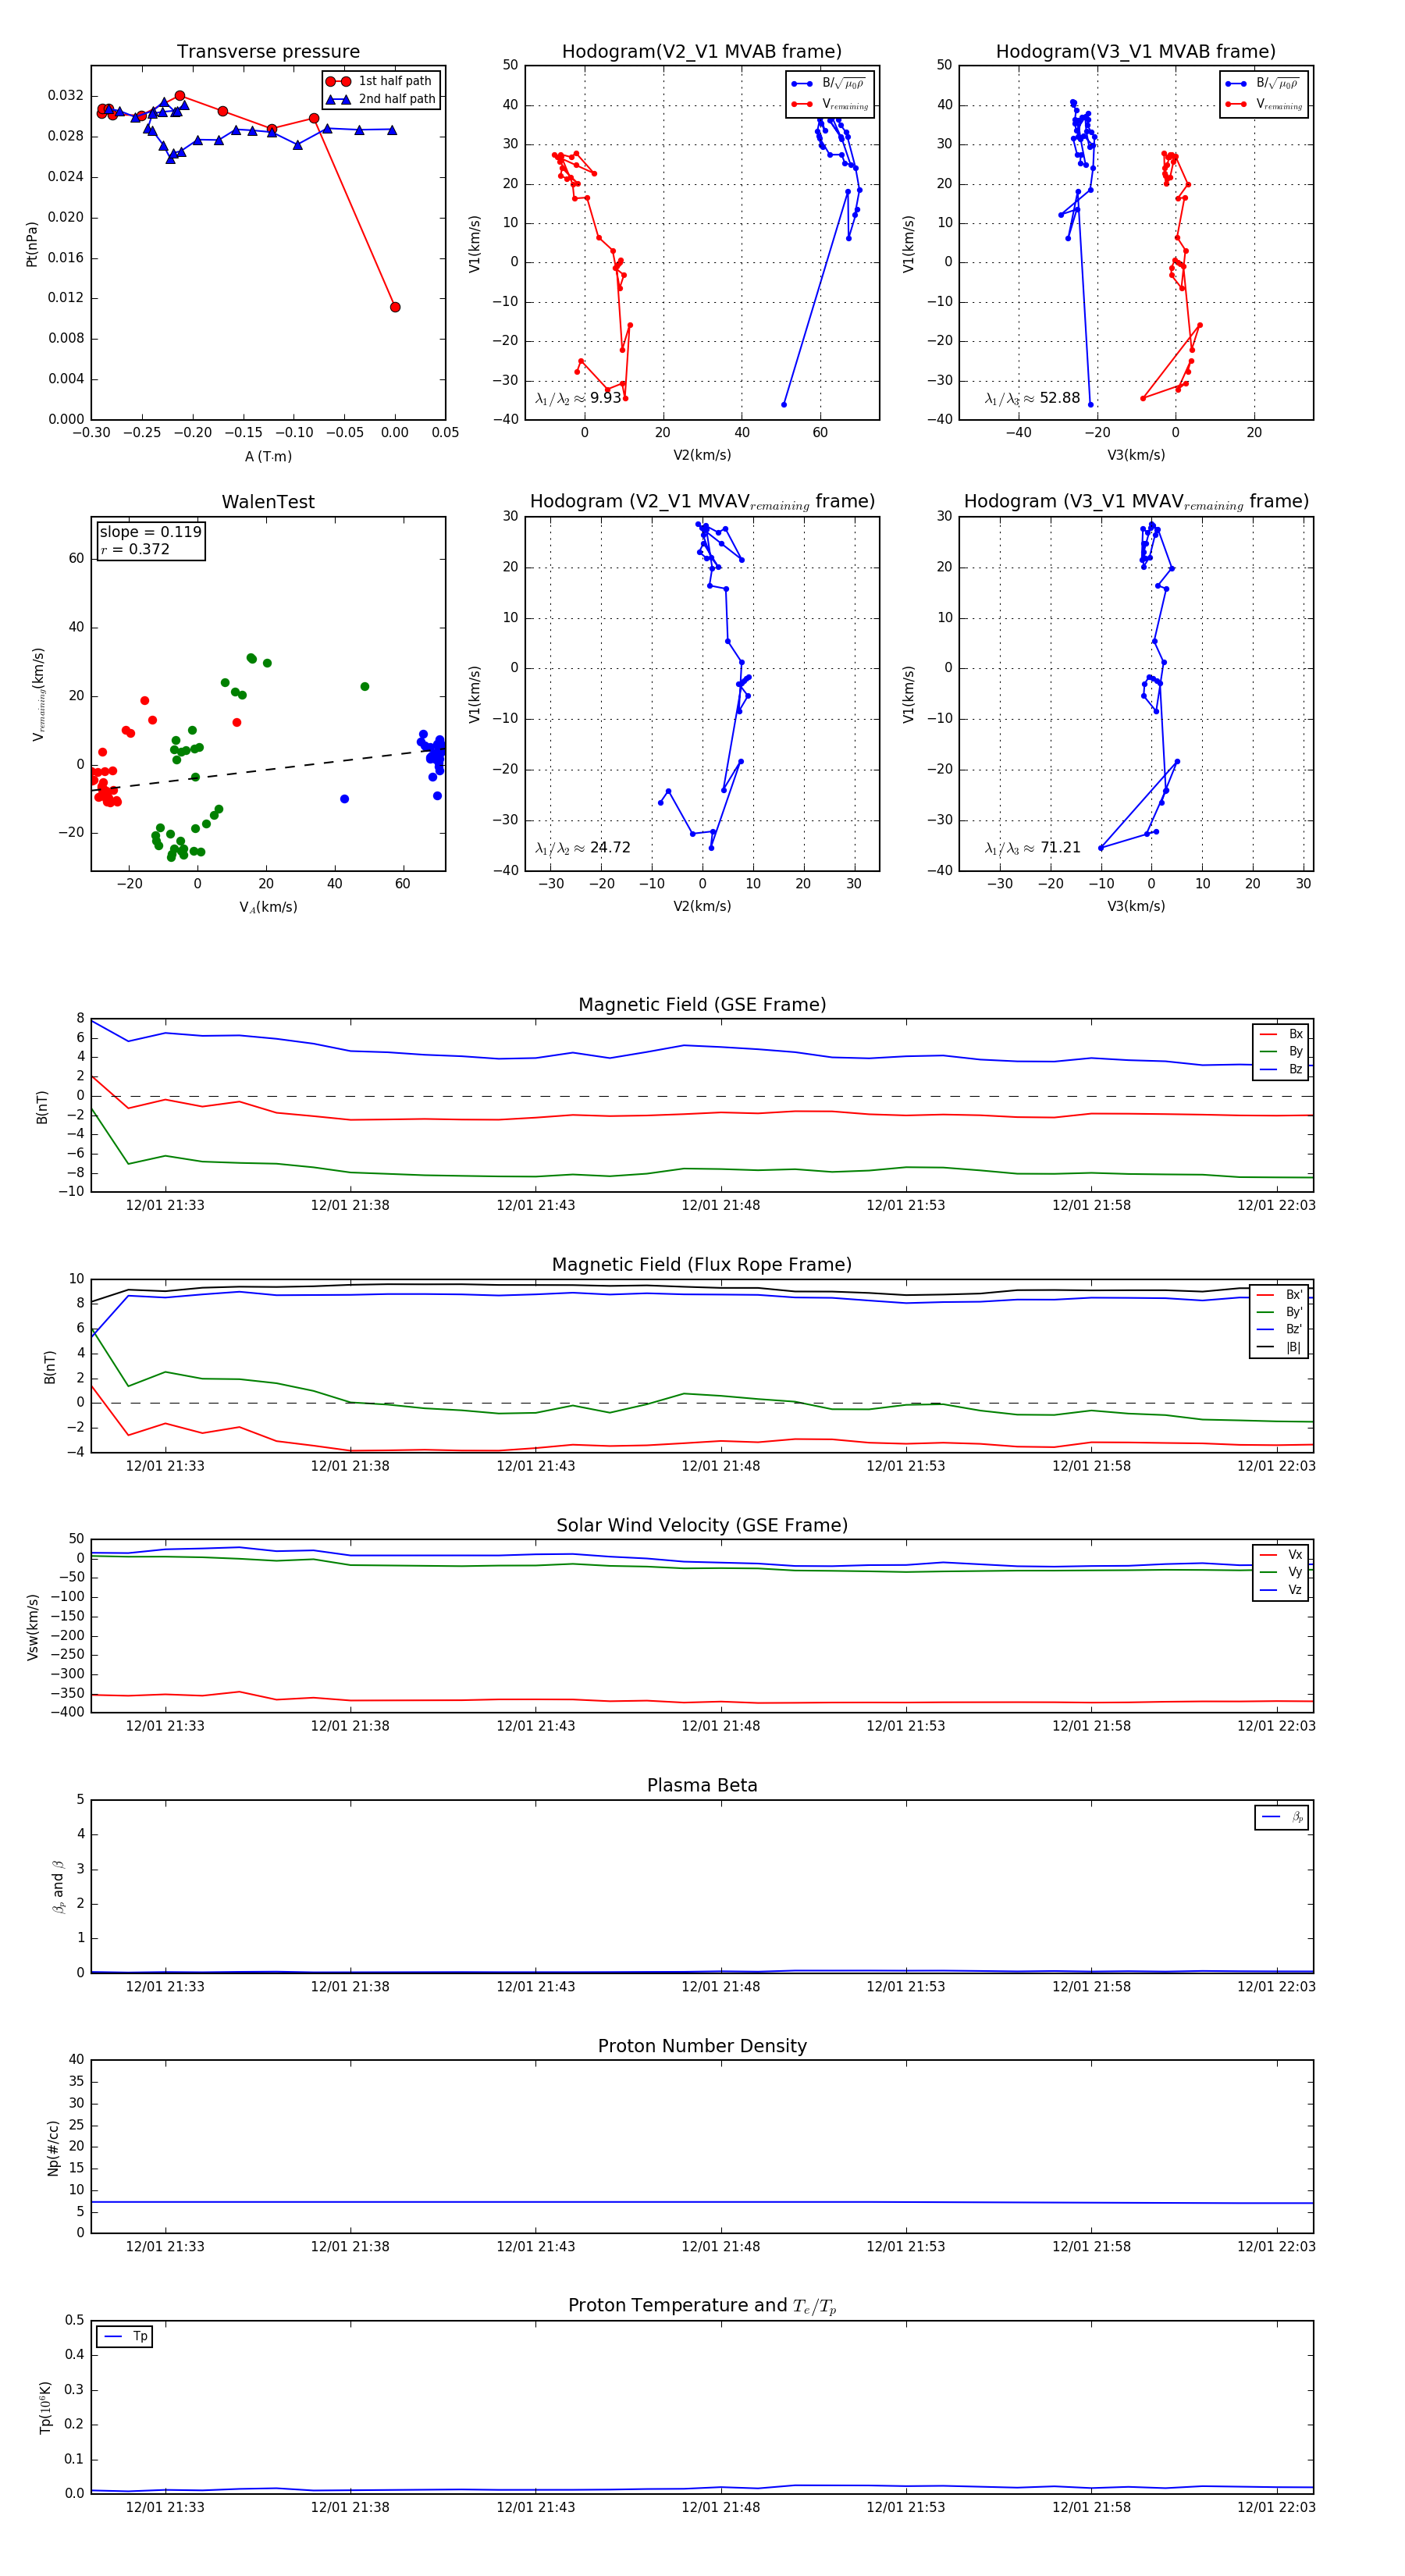Click the Vx legend entry in velocity plot

click(1281, 1555)
